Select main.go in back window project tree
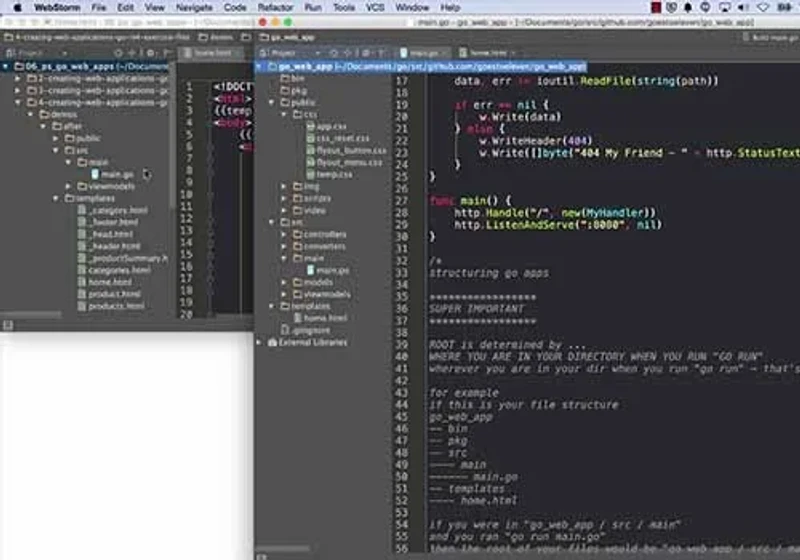Screen dimensions: 800x560 point(112,174)
